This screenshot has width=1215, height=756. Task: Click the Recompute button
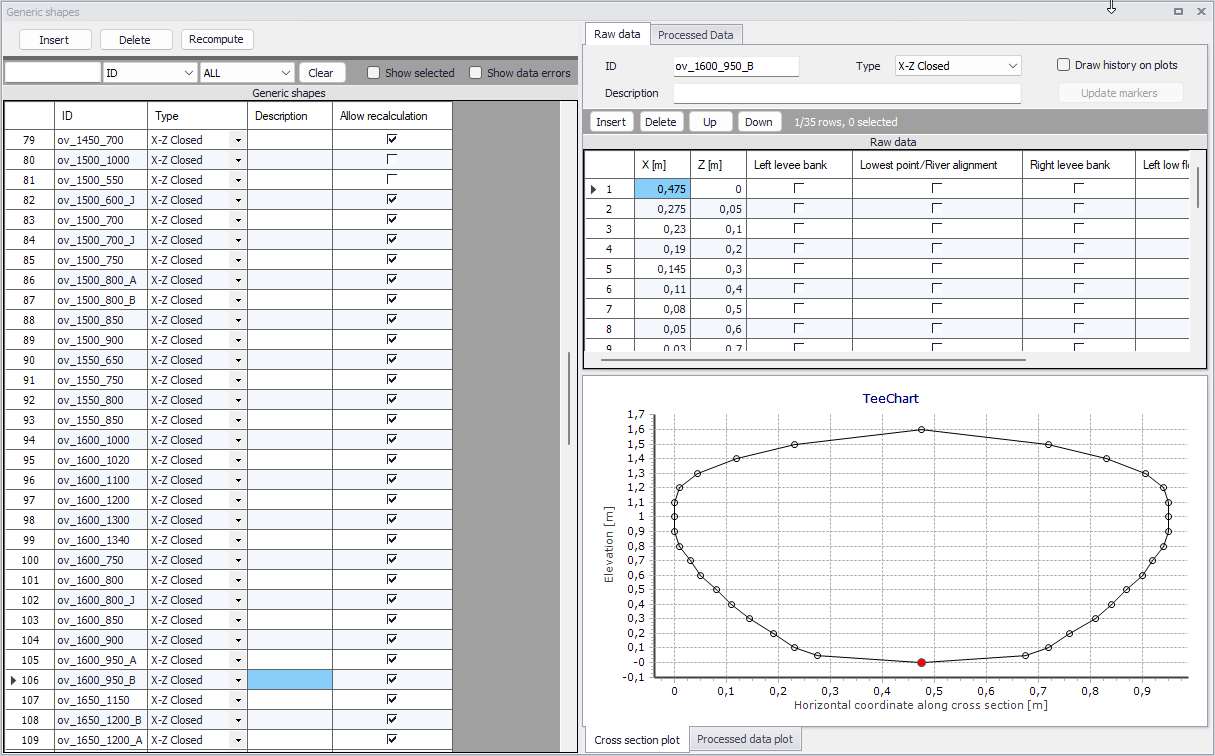click(217, 39)
